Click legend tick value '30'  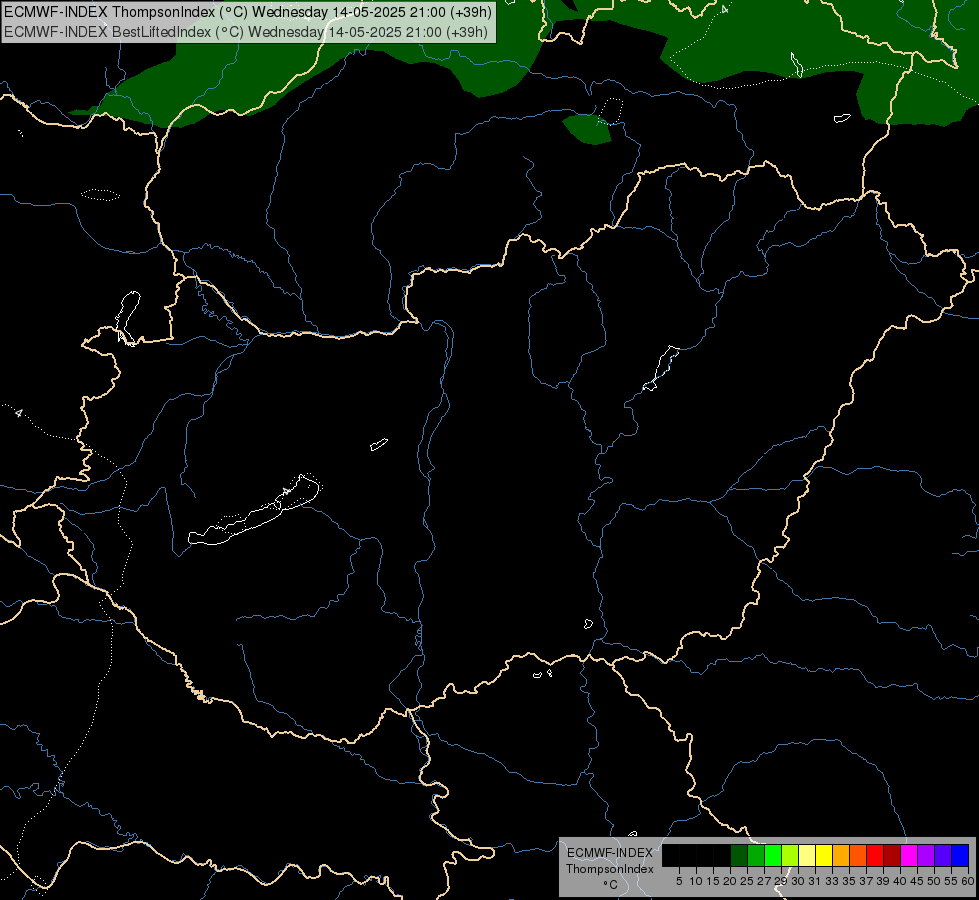click(798, 881)
